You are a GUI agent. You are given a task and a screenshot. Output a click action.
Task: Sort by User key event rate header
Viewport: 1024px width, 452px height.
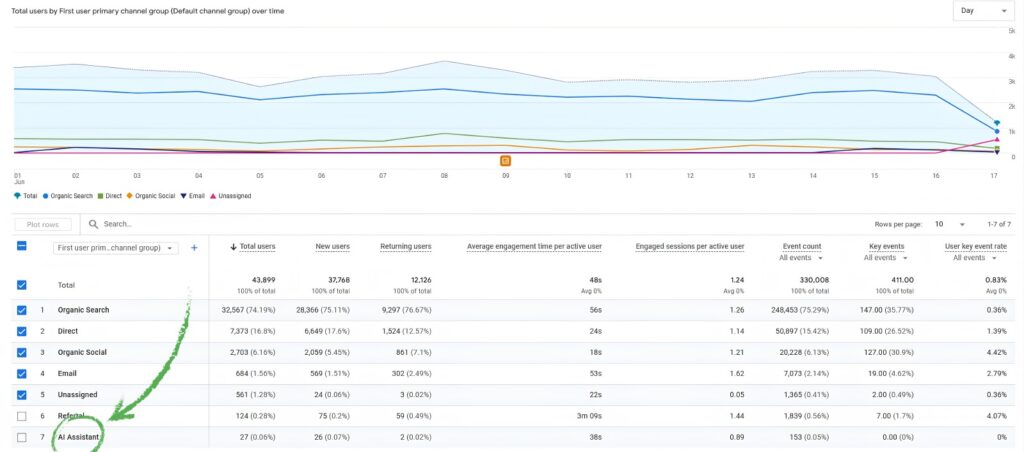pos(976,247)
